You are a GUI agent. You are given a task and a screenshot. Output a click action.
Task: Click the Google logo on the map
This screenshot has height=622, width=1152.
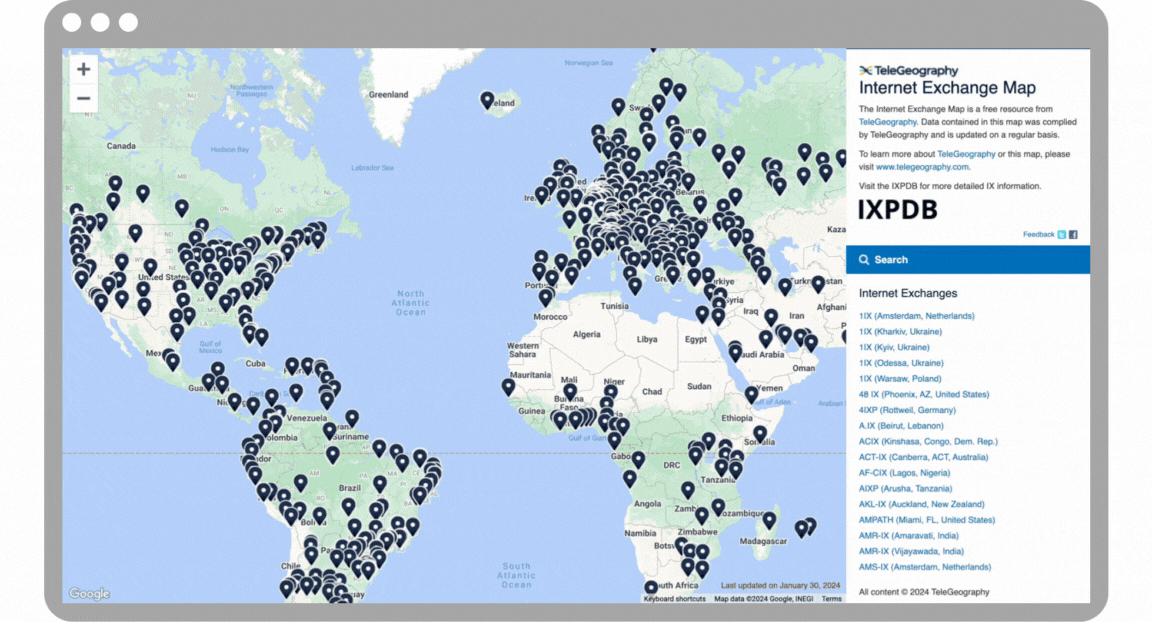tap(88, 593)
